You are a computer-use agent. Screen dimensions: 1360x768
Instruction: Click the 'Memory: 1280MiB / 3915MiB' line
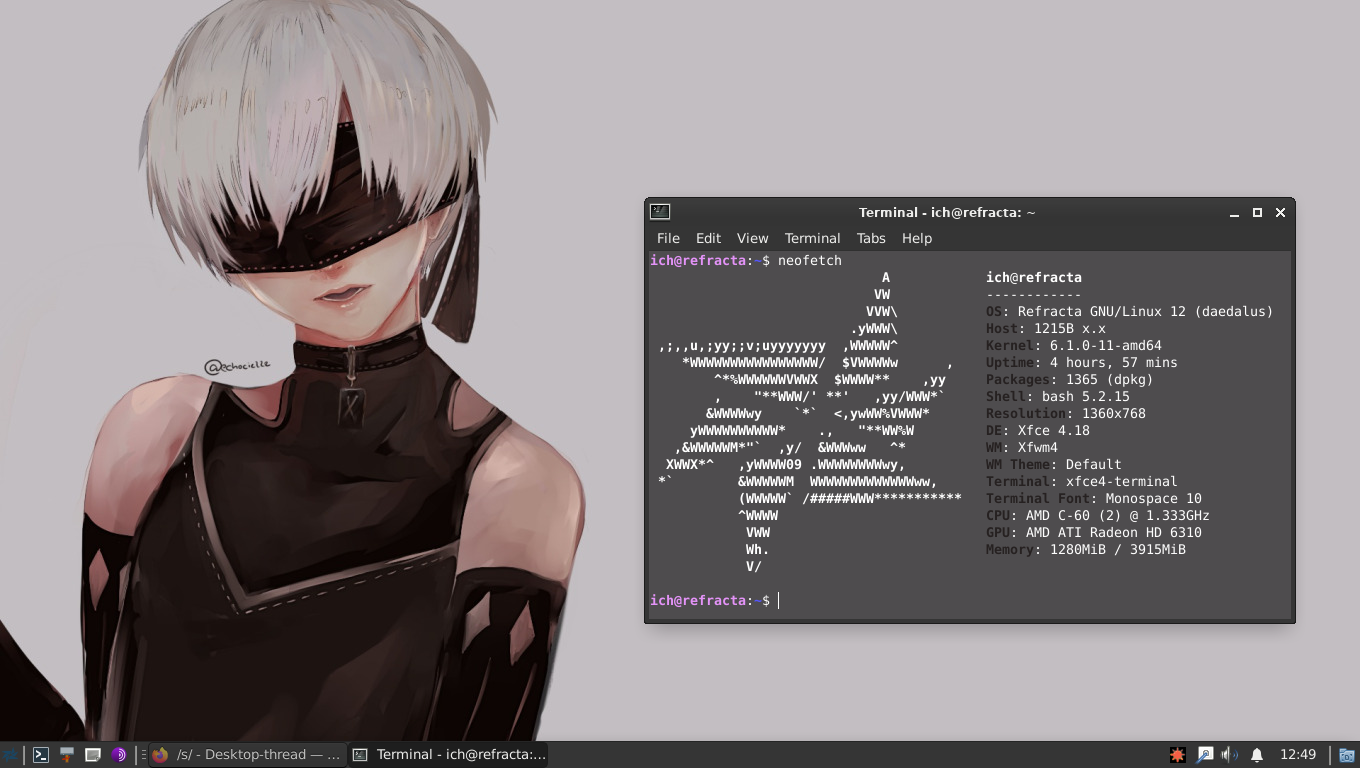coord(1085,549)
